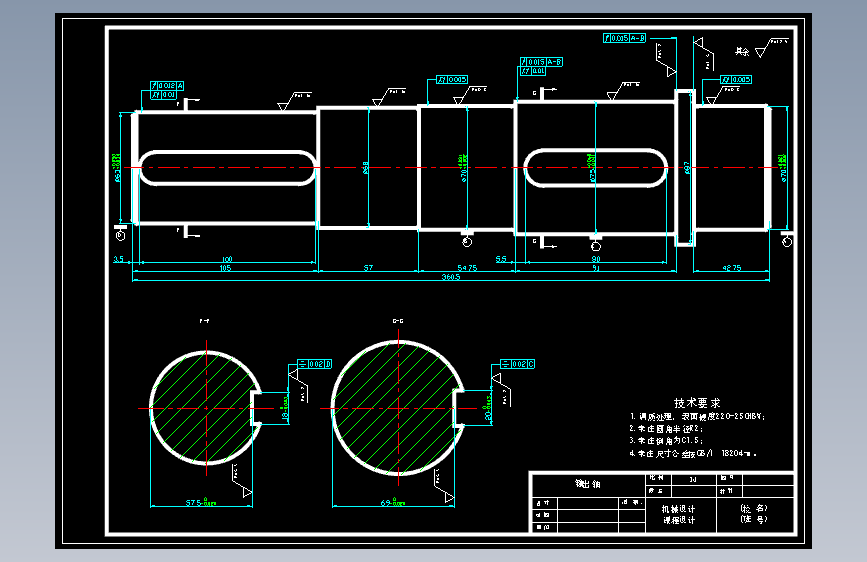Click the 57.5 section depth dimension
This screenshot has width=867, height=562.
[201, 502]
